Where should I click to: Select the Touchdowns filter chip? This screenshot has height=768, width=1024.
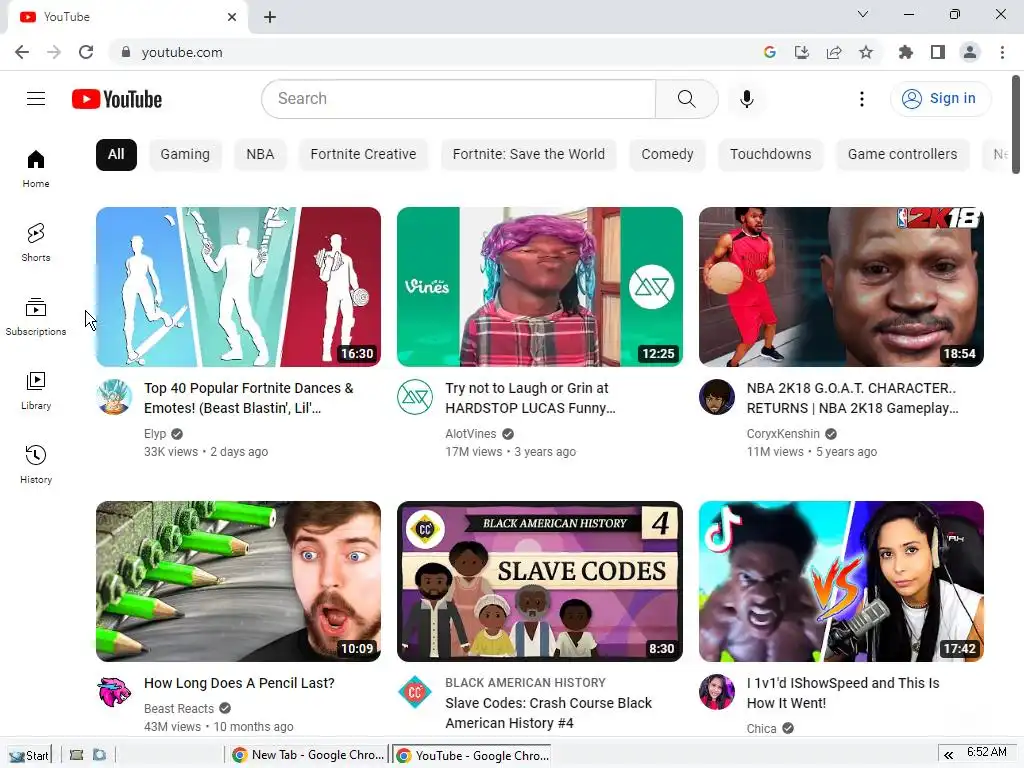(771, 155)
